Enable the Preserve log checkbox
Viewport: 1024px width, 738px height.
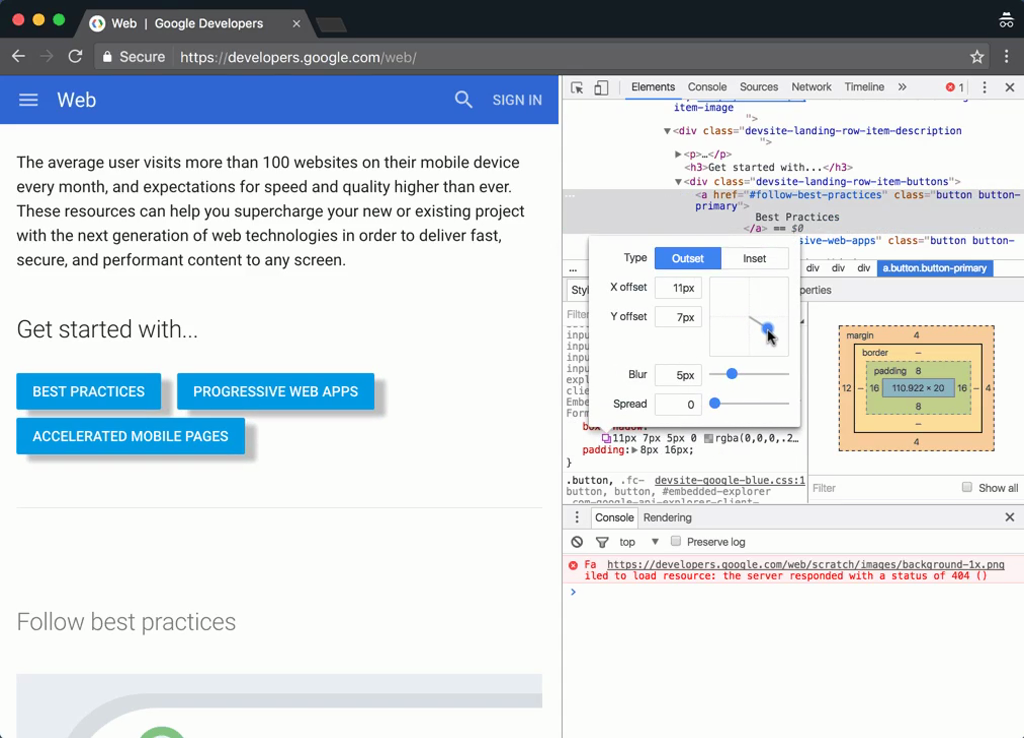(x=676, y=541)
